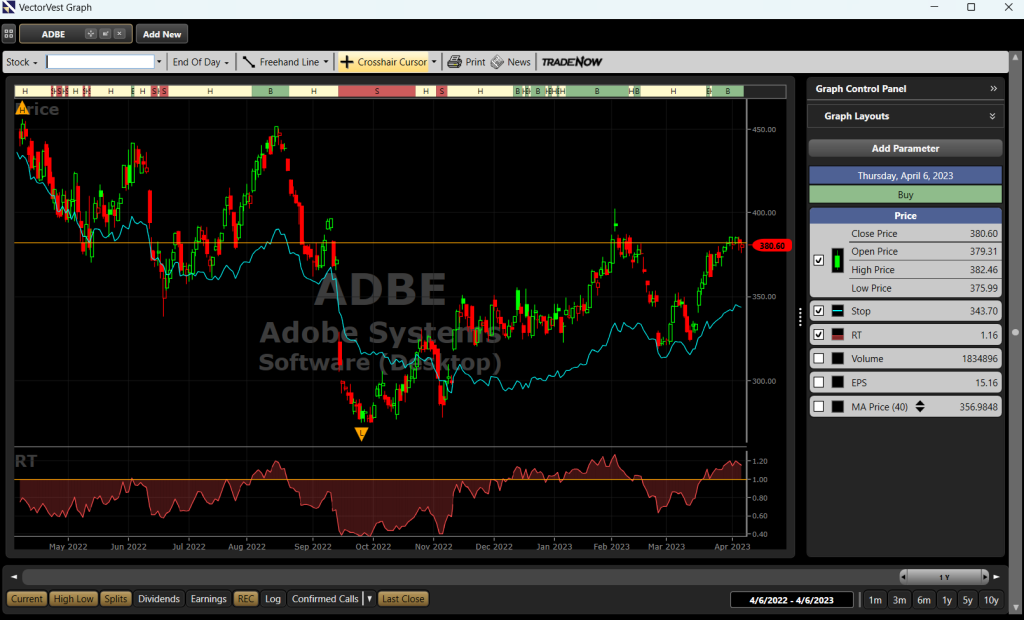Select the Freehand Line drawing tool

point(282,62)
